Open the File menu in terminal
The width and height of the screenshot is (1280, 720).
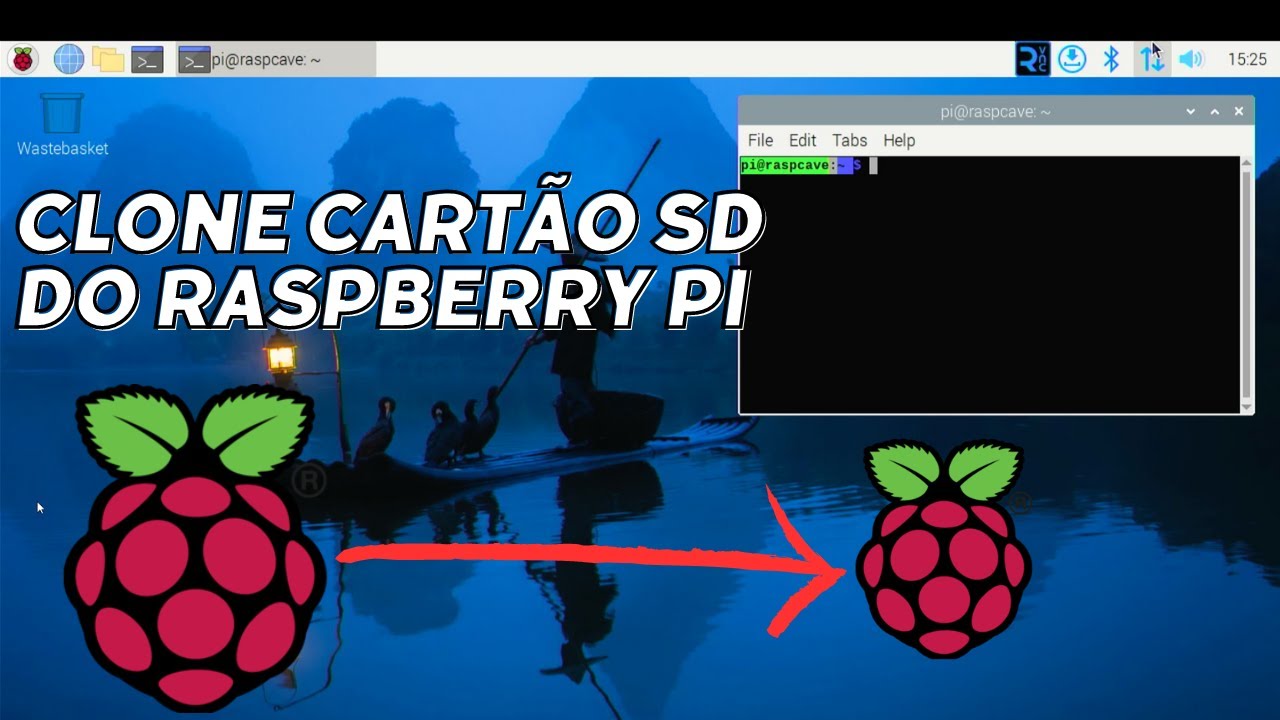(x=760, y=140)
